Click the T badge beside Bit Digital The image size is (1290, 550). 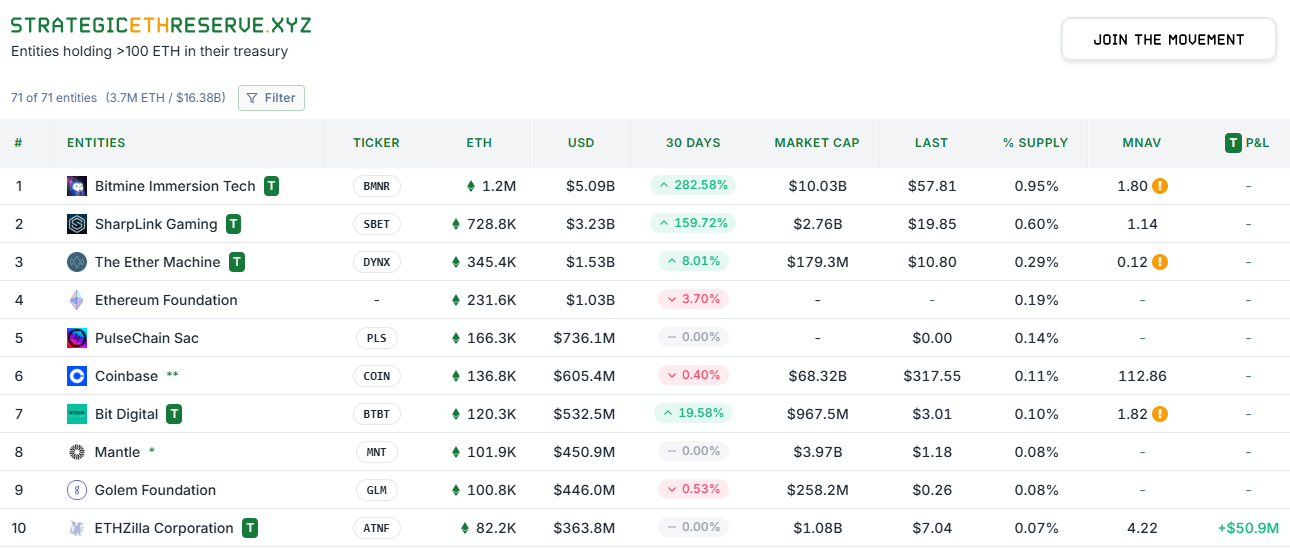coord(174,414)
